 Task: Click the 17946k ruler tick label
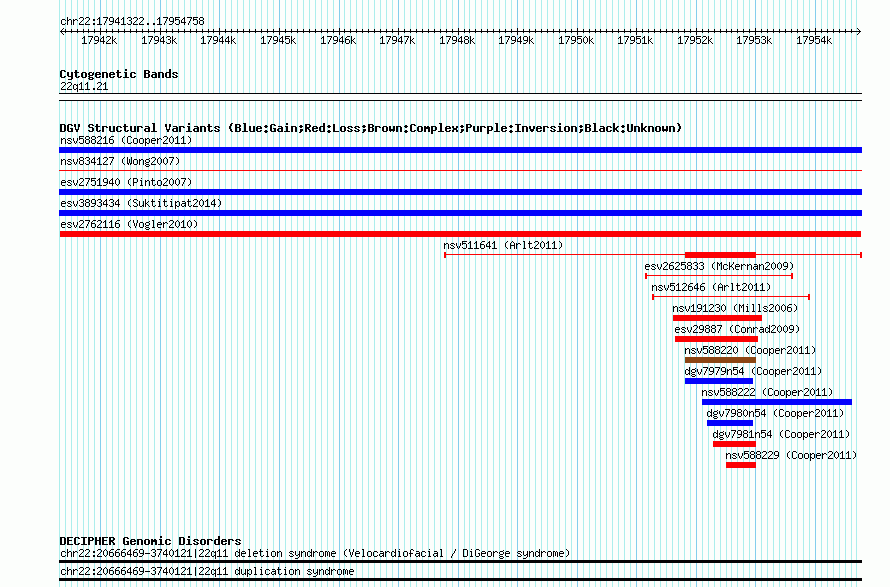[x=338, y=40]
